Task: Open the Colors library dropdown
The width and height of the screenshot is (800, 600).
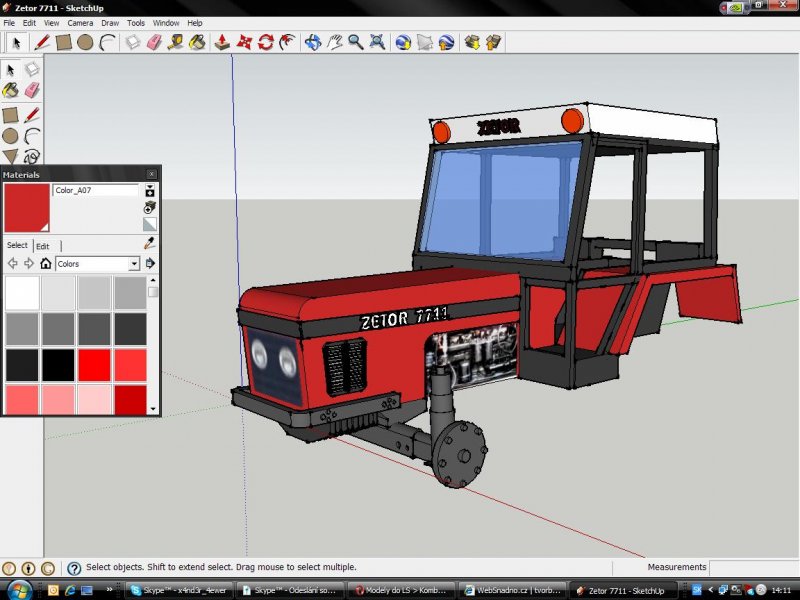Action: [x=134, y=264]
